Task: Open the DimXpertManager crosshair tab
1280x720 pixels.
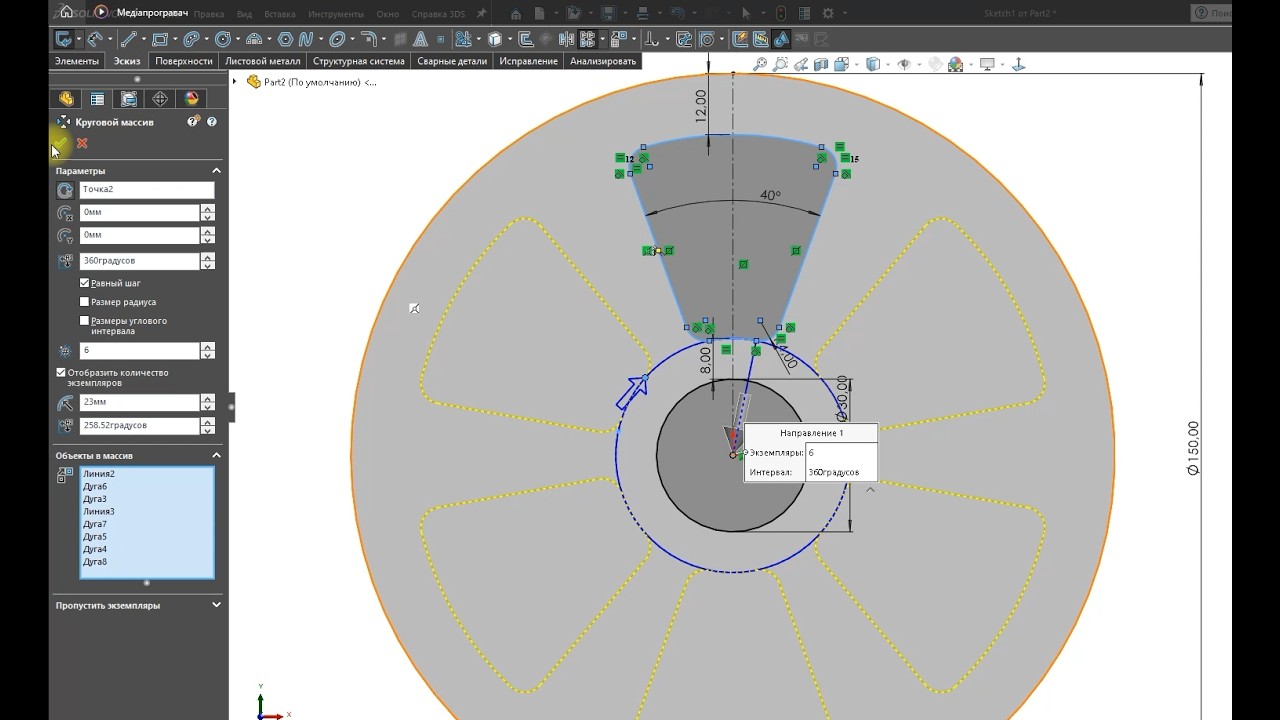Action: click(160, 99)
